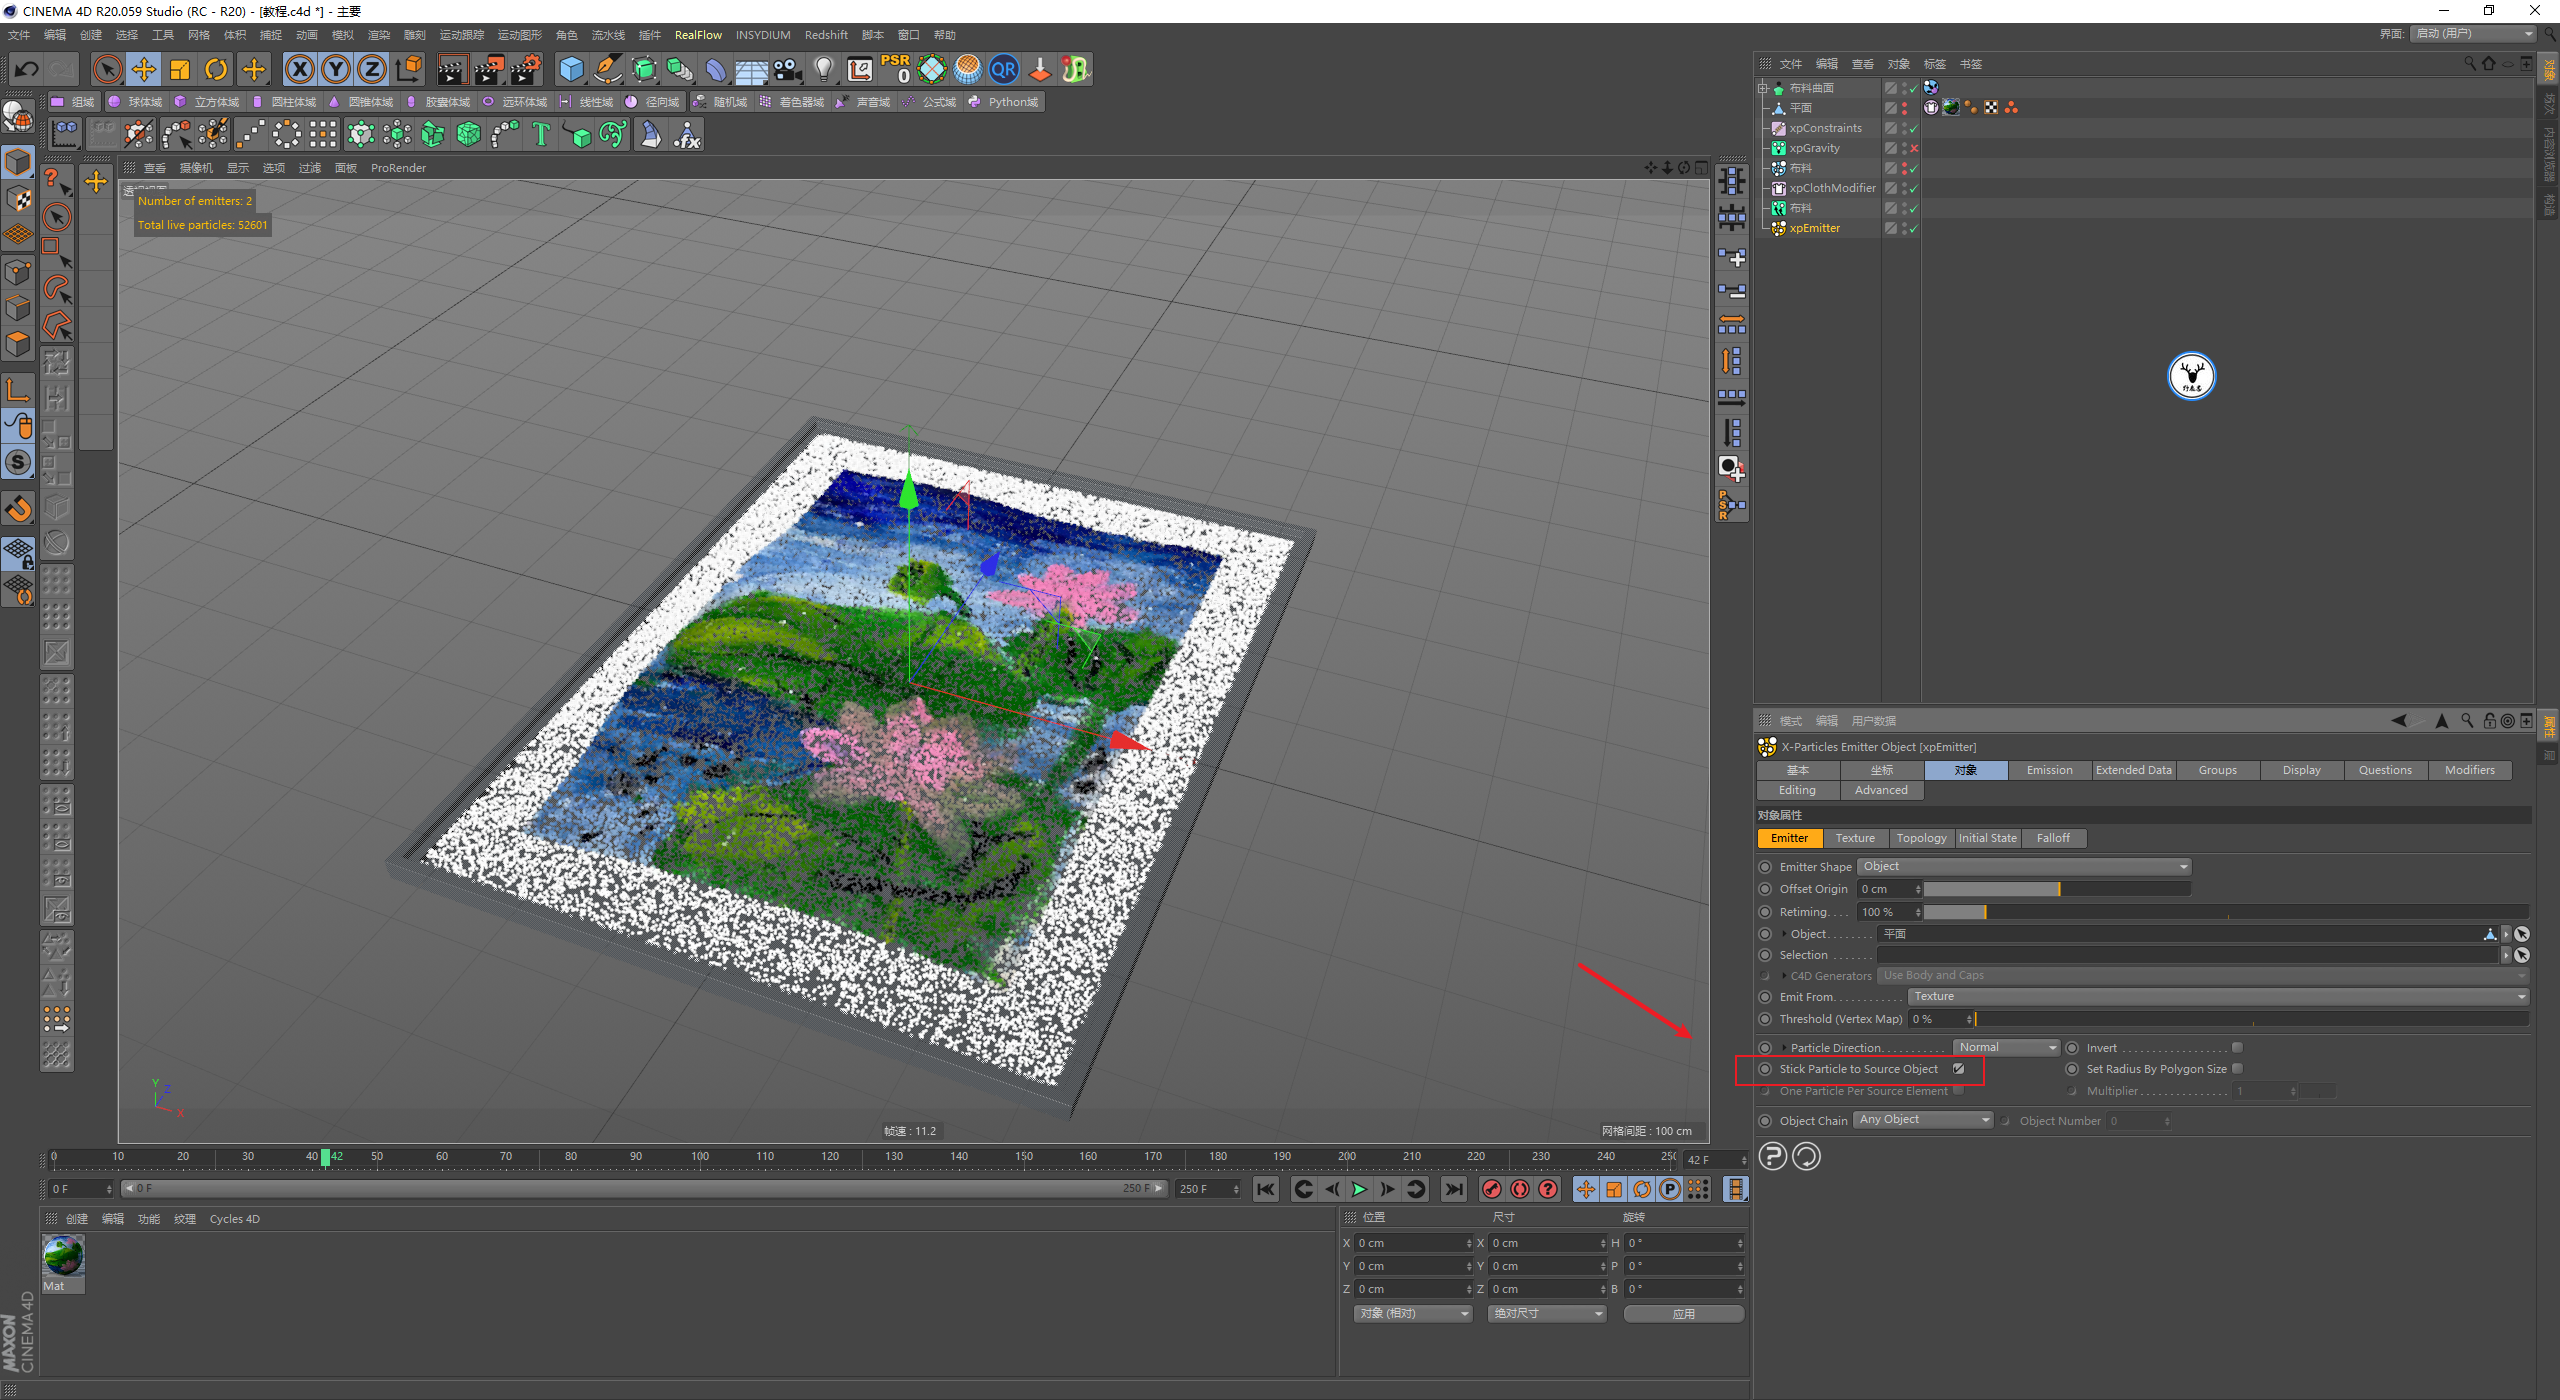Select xpEmitter in Object Manager
The width and height of the screenshot is (2560, 1400).
[x=1814, y=228]
